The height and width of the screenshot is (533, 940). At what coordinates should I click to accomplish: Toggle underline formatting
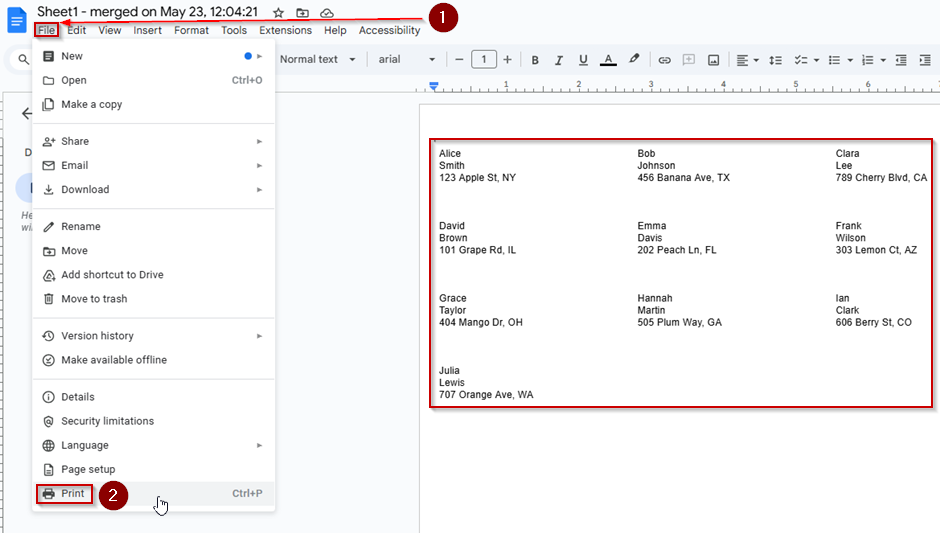point(583,60)
